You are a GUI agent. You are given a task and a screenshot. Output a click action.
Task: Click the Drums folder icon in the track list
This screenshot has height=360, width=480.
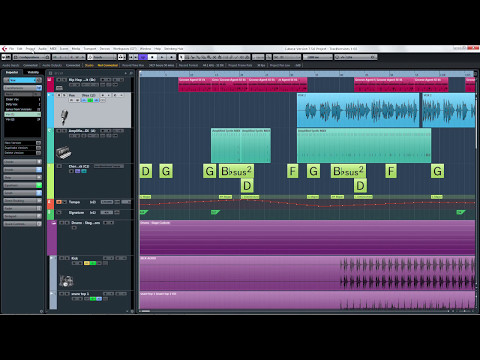[x=53, y=223]
